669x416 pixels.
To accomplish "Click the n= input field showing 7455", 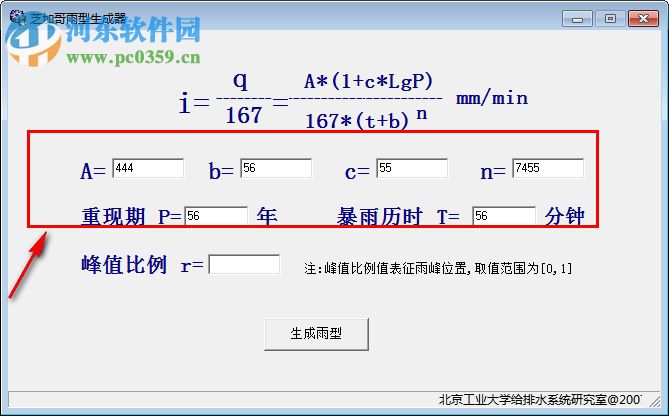I will tap(548, 168).
